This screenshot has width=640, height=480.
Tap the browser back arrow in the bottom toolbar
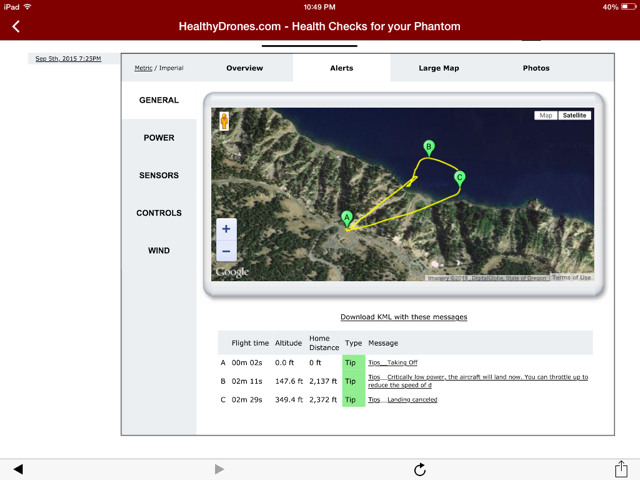click(x=18, y=469)
